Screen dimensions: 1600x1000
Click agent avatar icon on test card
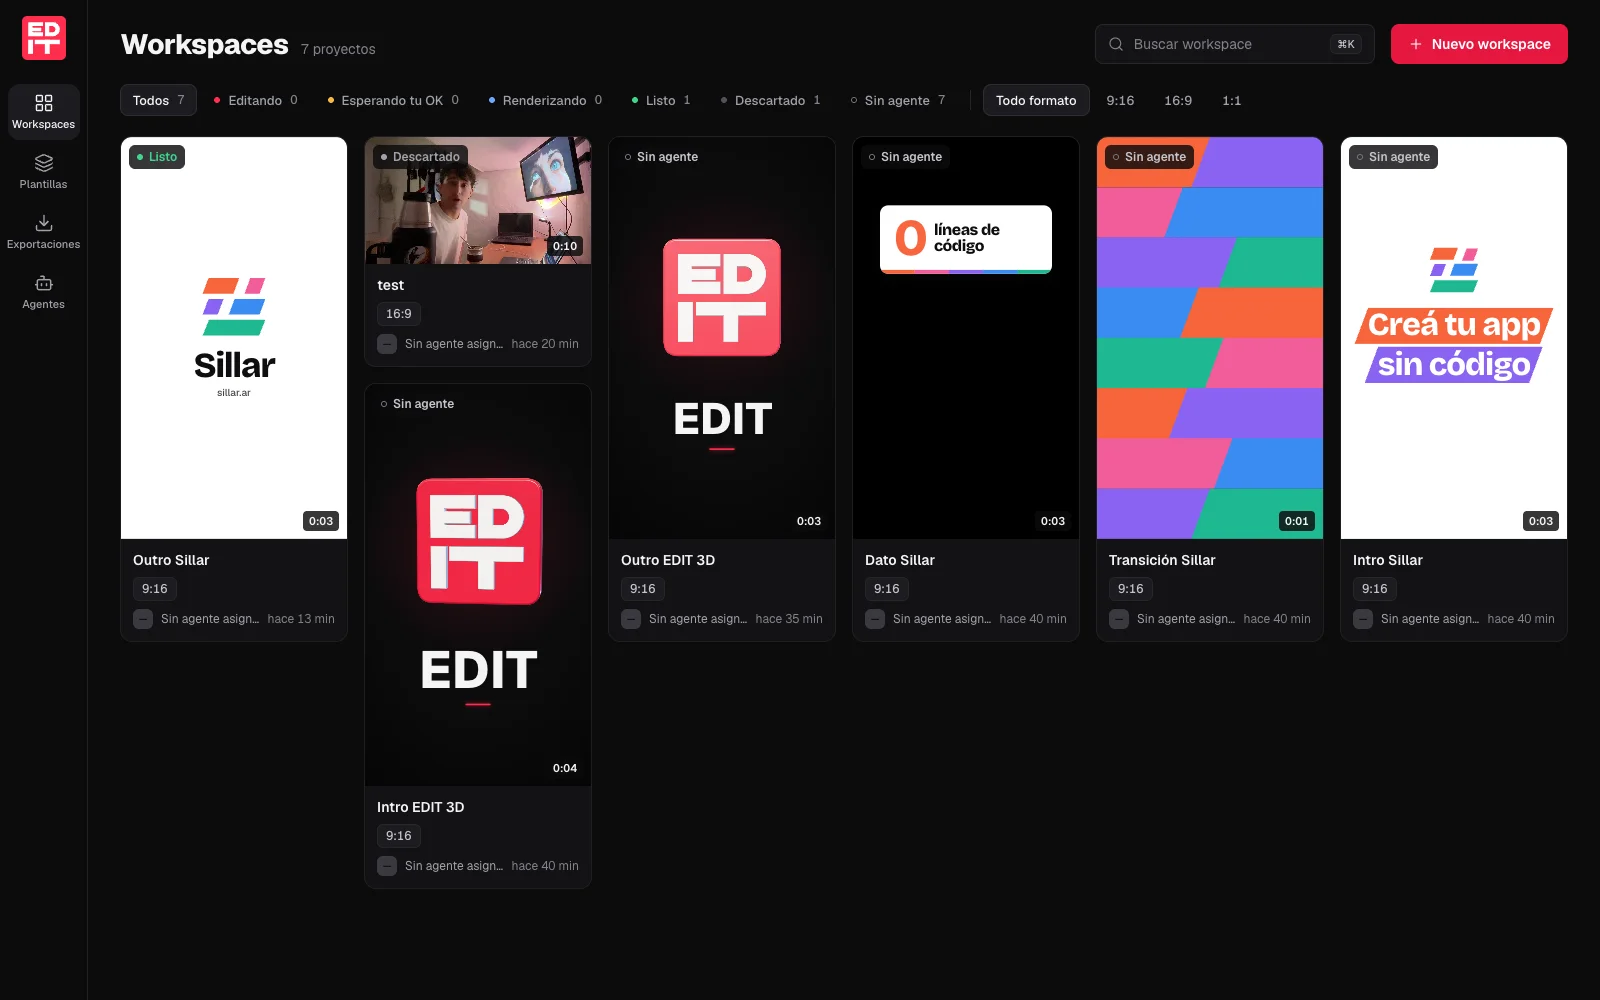(x=387, y=344)
